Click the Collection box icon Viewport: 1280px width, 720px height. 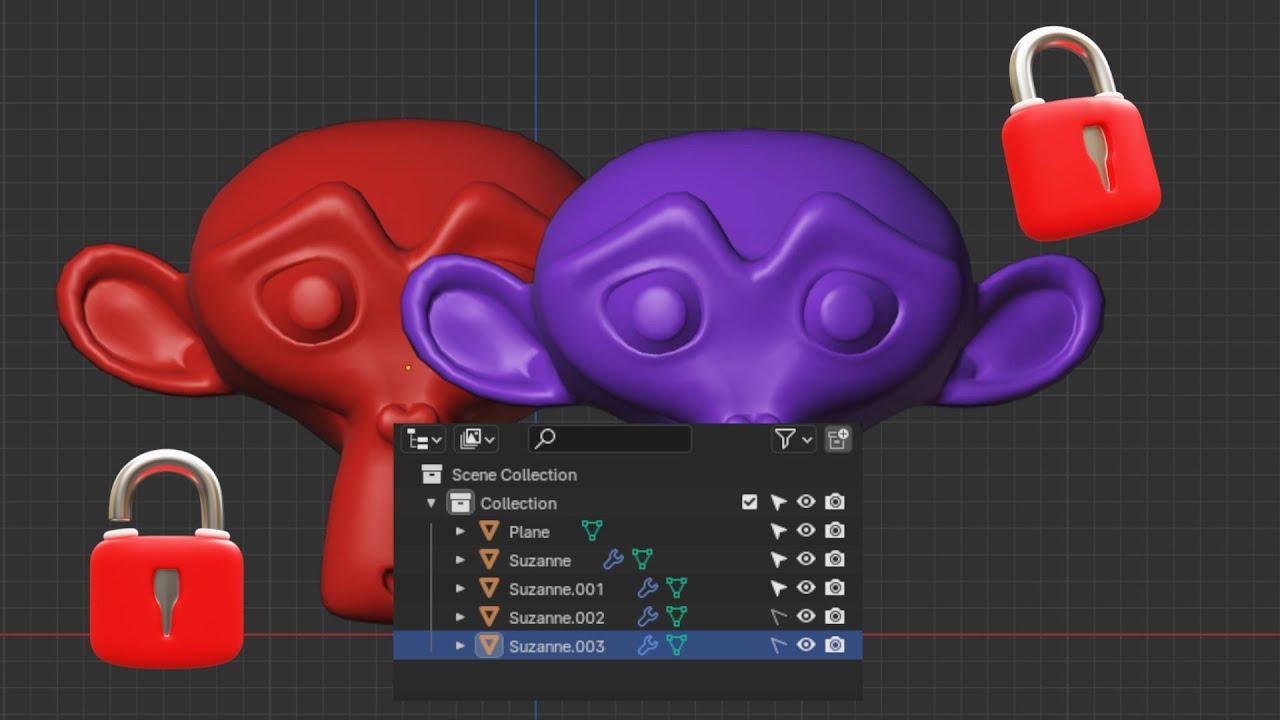click(462, 503)
